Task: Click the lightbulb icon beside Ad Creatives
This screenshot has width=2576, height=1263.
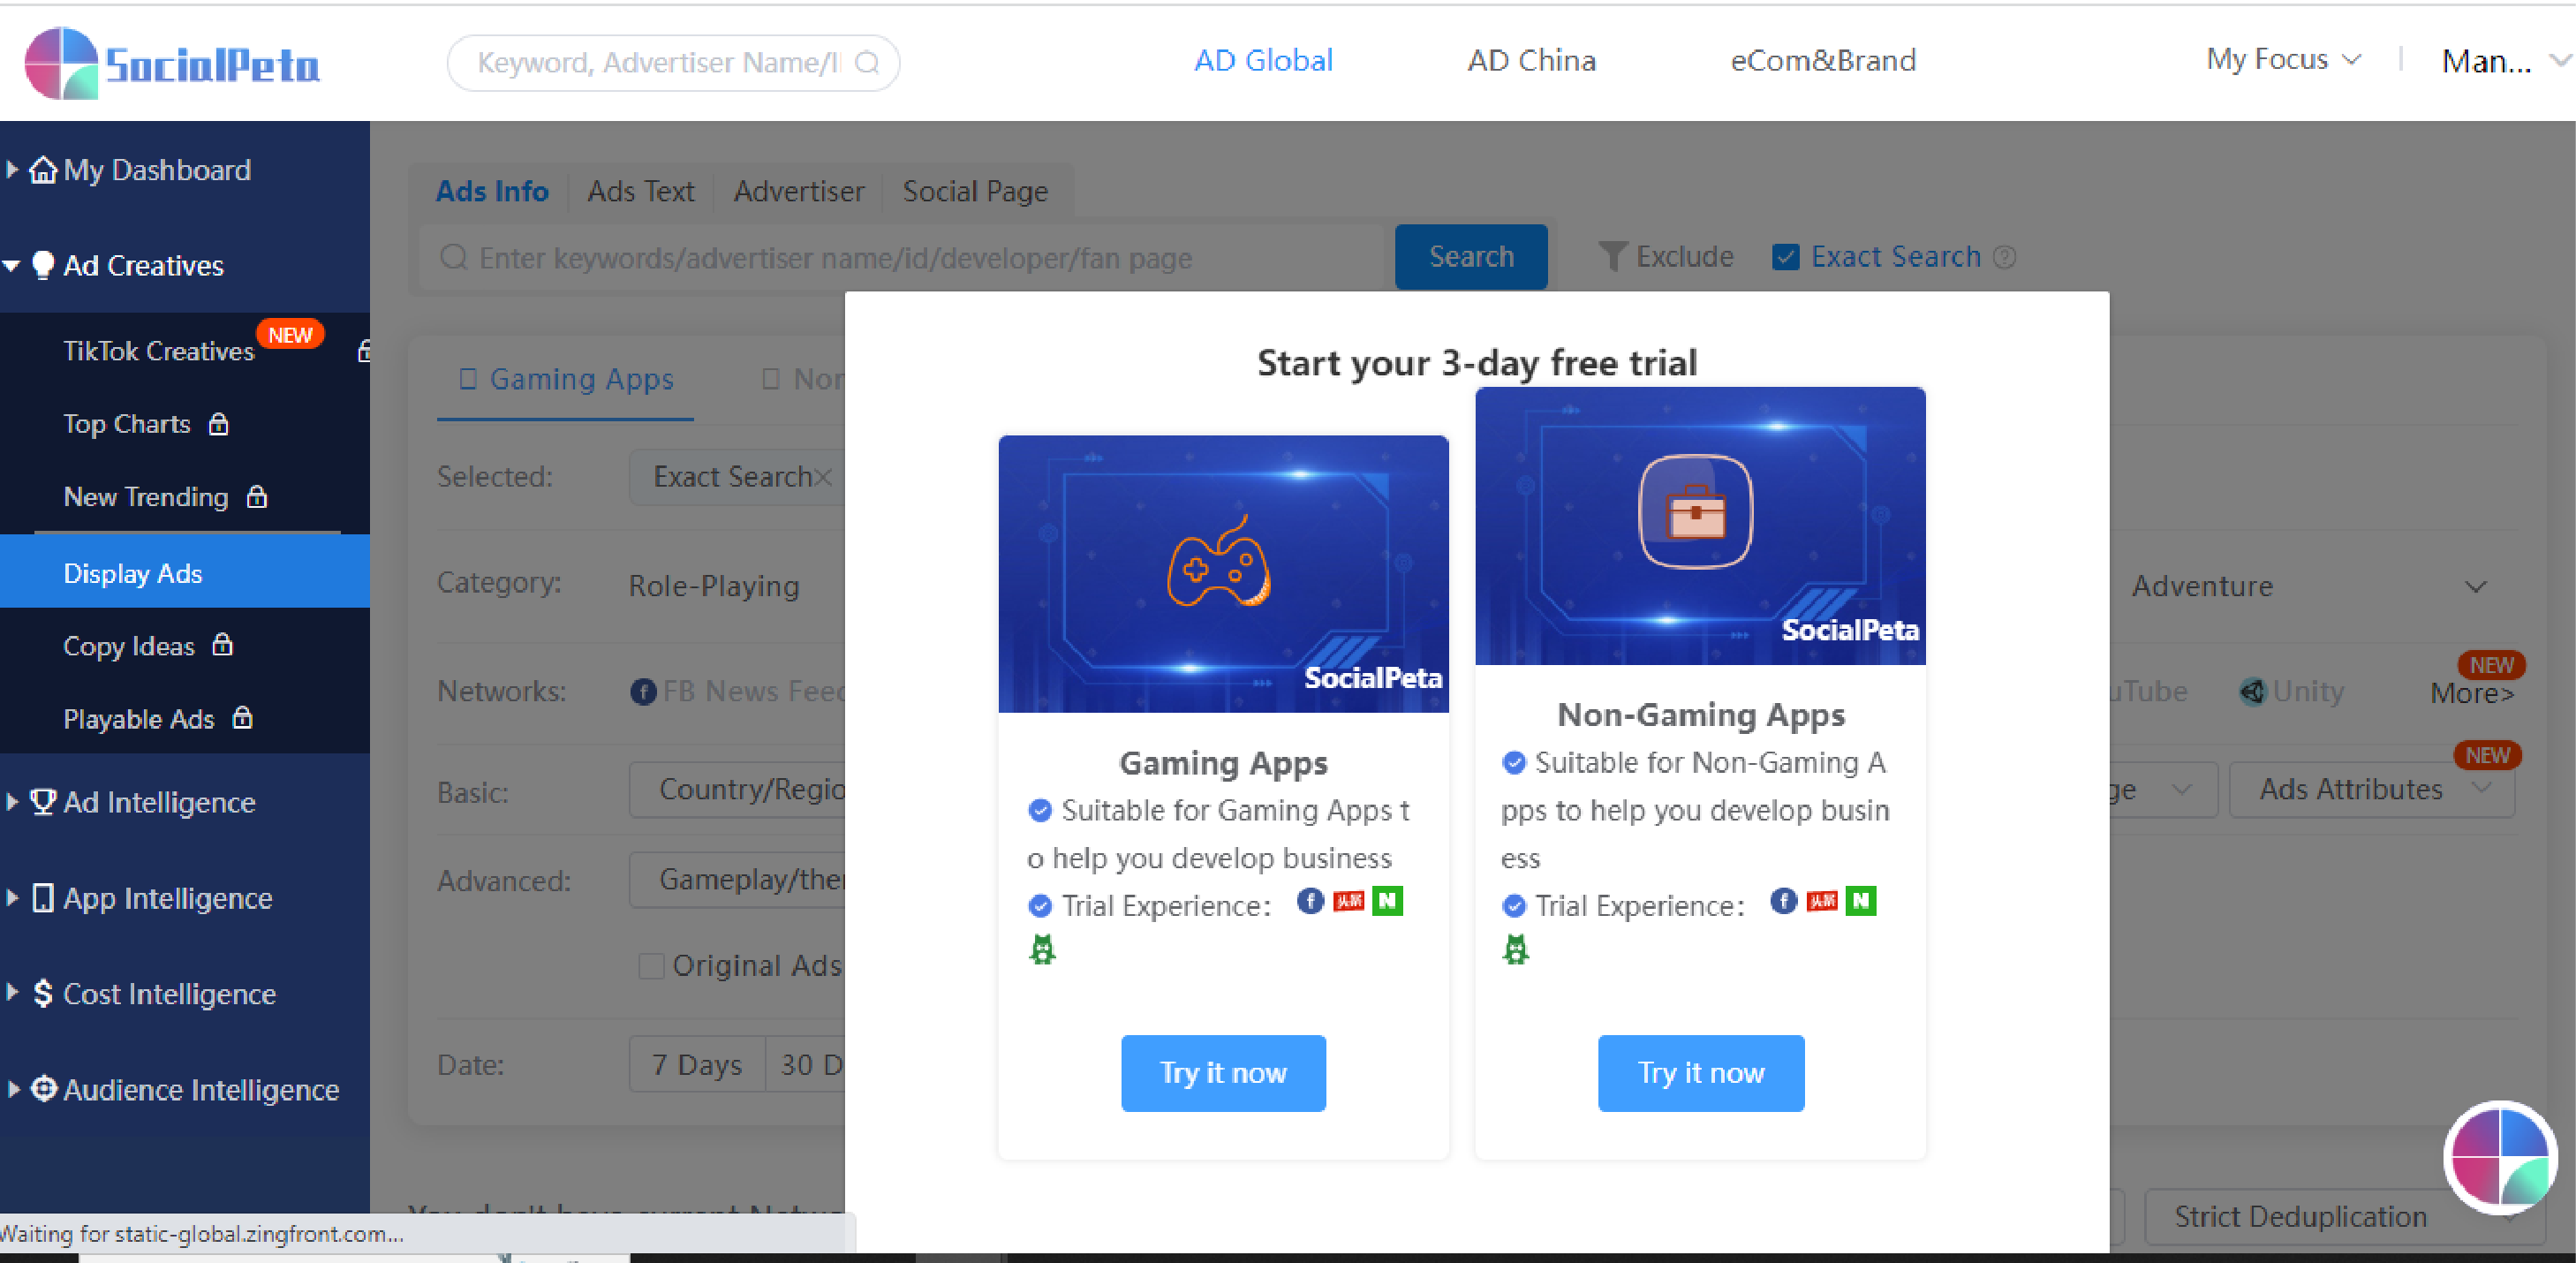Action: pyautogui.click(x=43, y=265)
